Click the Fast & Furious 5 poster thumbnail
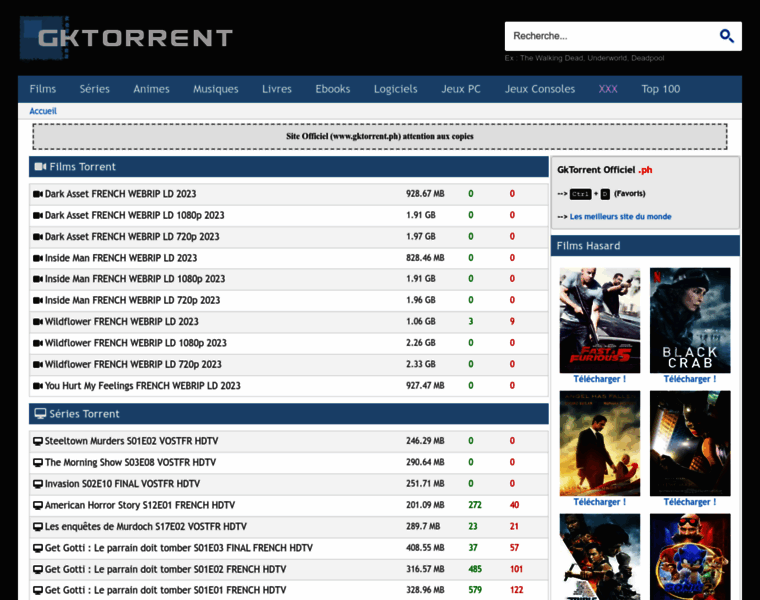 (600, 320)
